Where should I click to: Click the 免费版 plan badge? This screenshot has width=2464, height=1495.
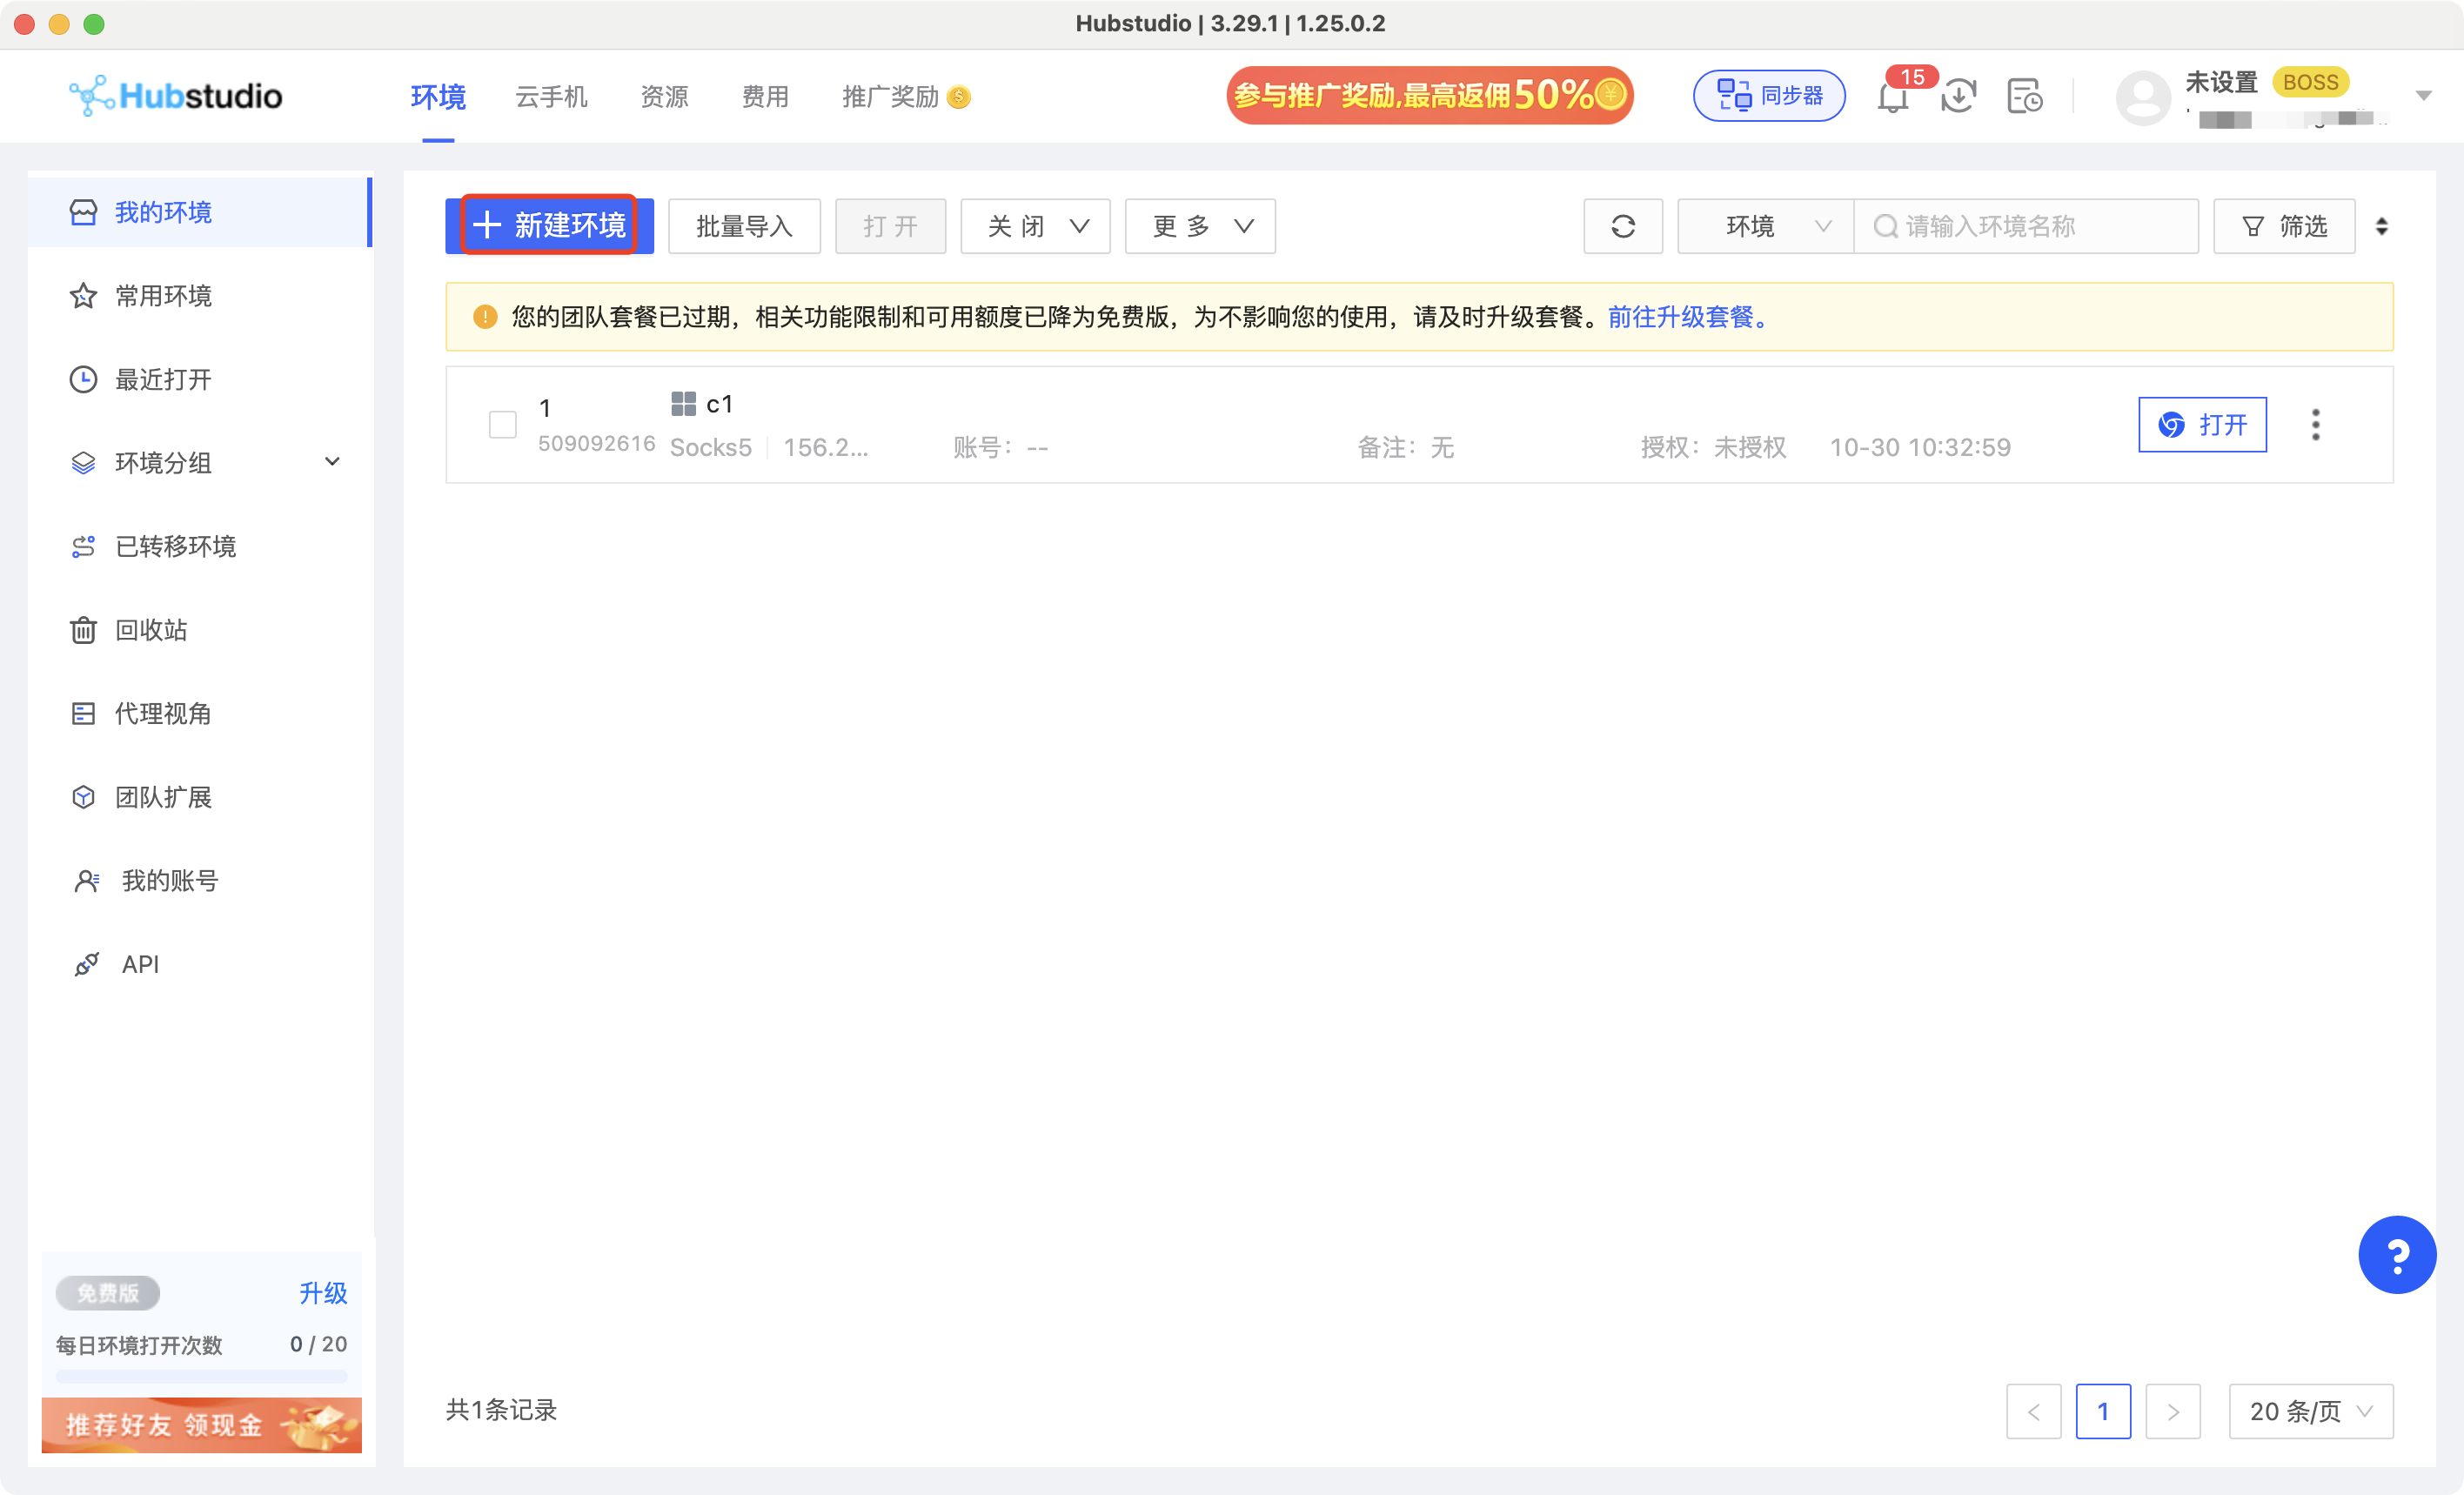click(108, 1293)
